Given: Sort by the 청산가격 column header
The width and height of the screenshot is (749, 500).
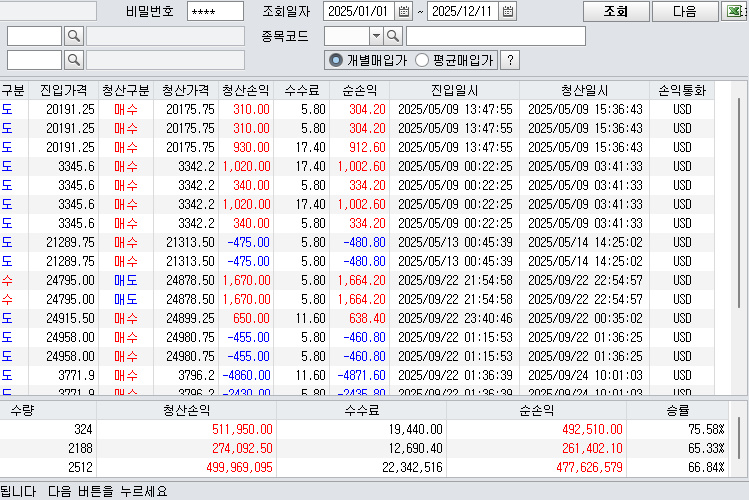Looking at the screenshot, I should (x=185, y=90).
